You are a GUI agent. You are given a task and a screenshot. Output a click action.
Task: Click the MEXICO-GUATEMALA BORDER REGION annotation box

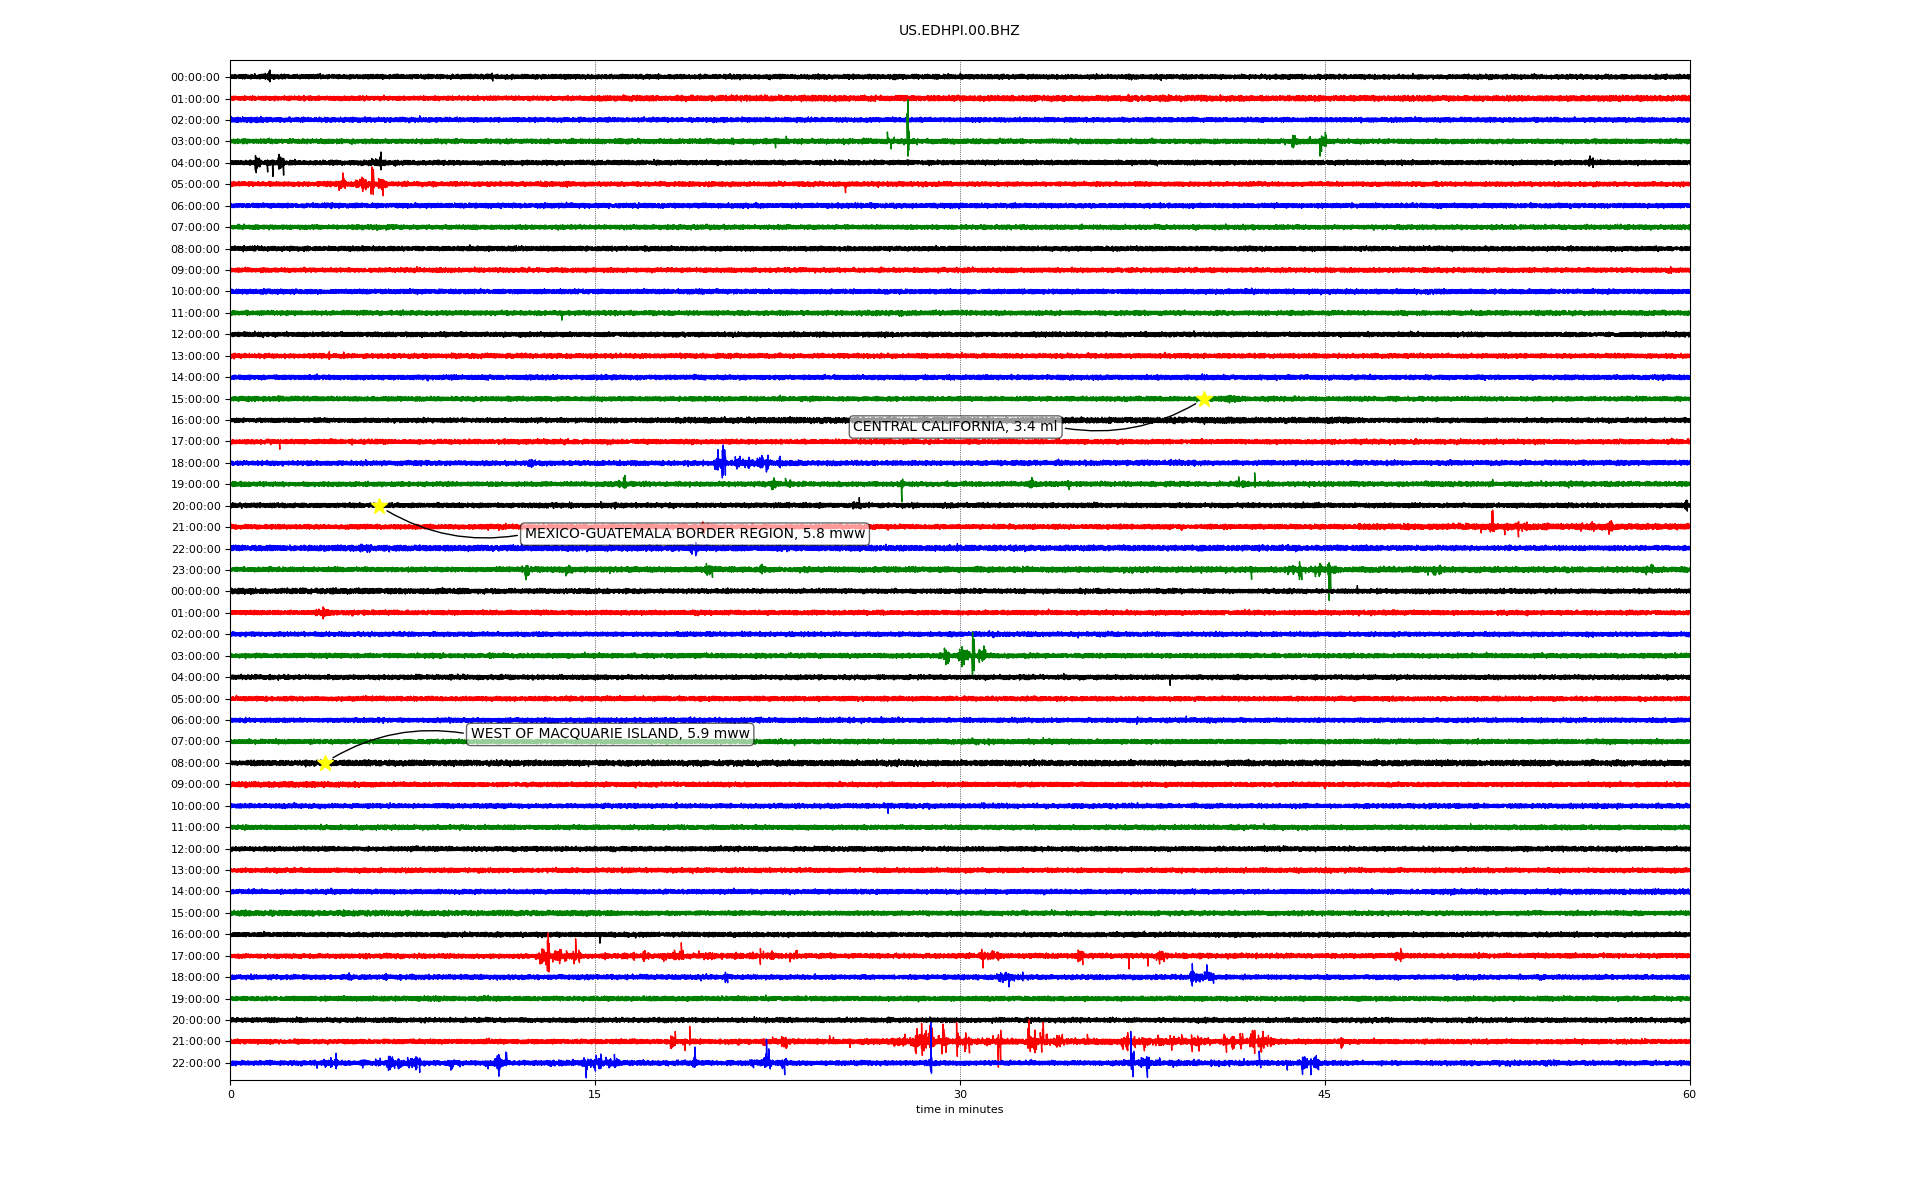click(x=694, y=534)
